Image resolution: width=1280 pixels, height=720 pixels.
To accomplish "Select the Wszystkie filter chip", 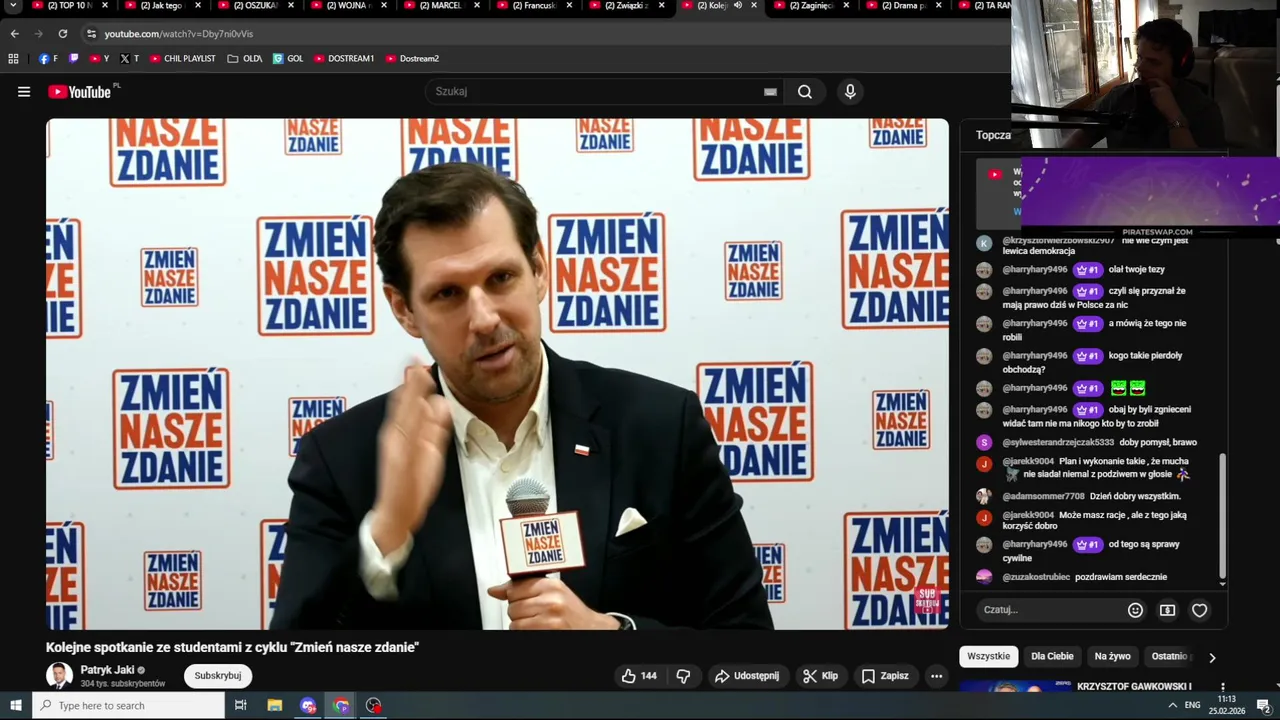I will [x=988, y=657].
